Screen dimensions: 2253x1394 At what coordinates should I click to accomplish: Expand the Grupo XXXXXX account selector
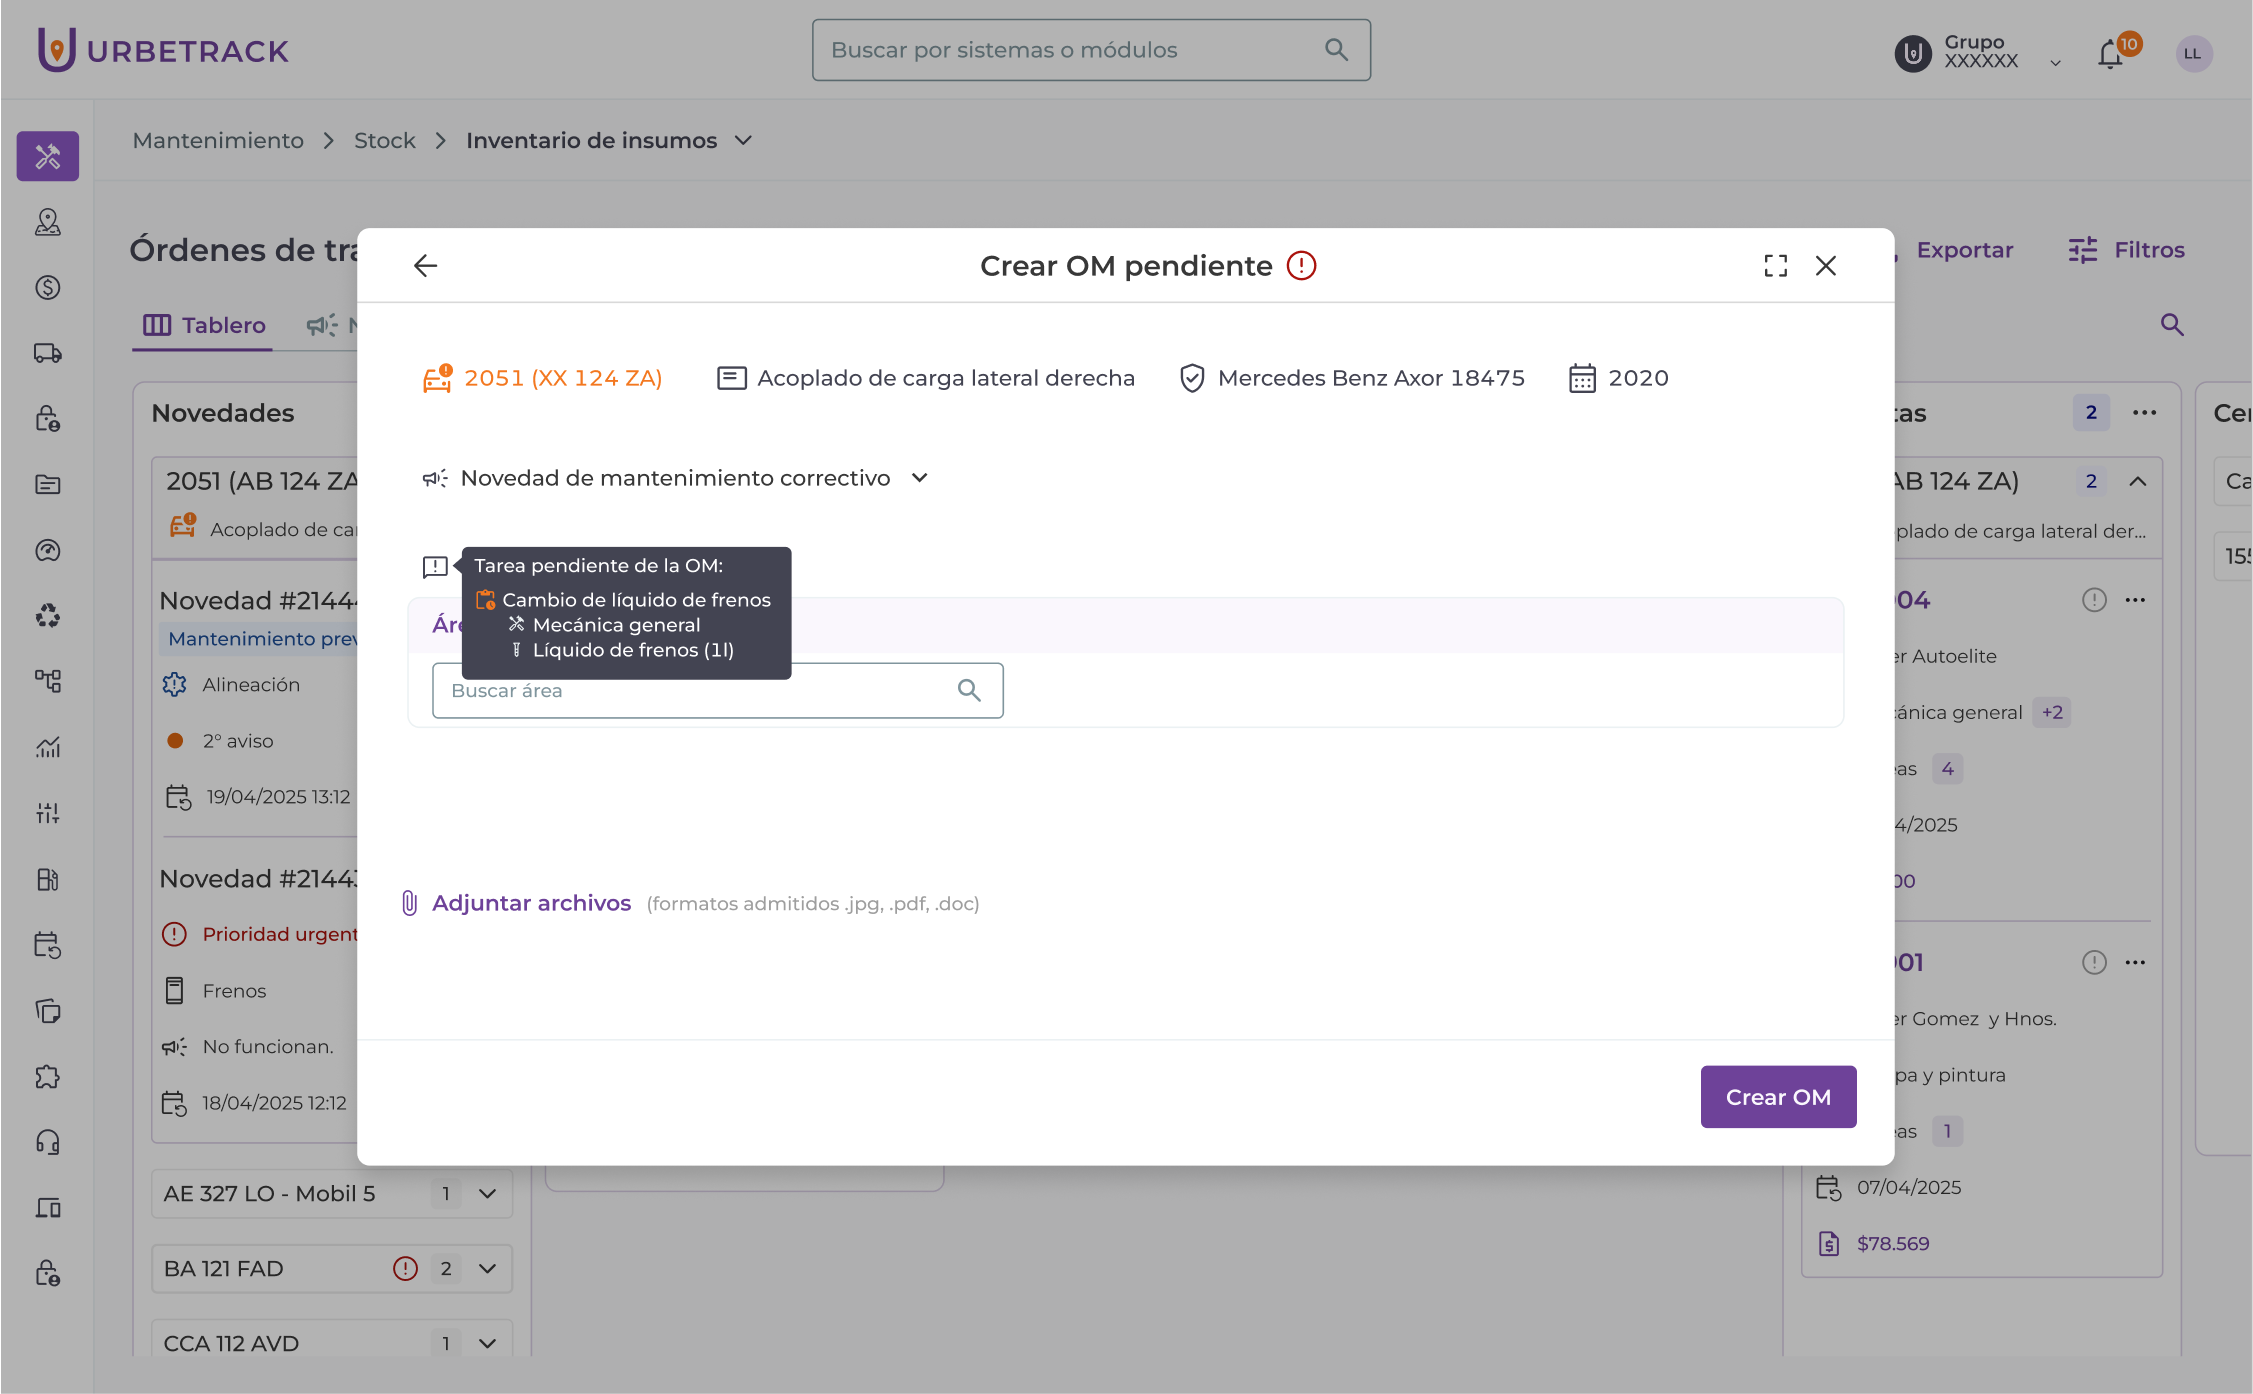pyautogui.click(x=2055, y=62)
